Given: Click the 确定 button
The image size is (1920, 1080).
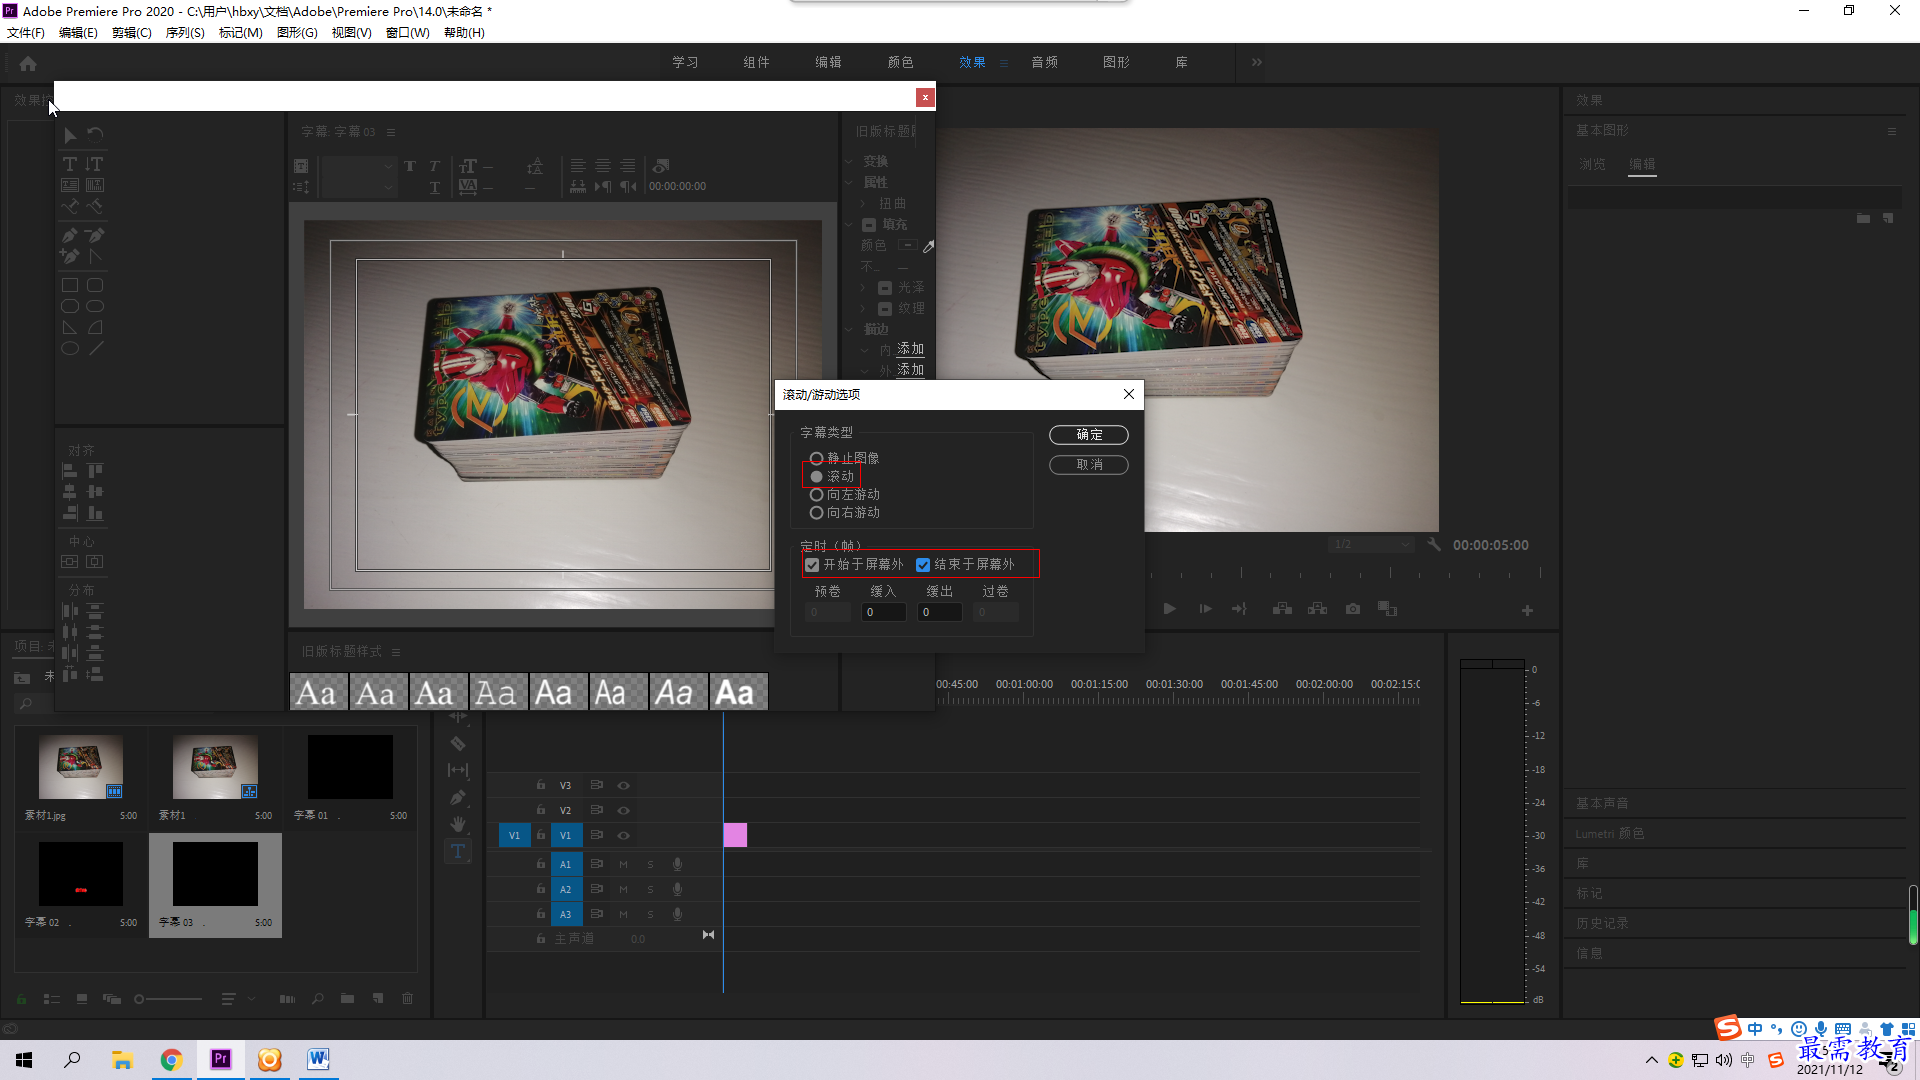Looking at the screenshot, I should coord(1089,435).
